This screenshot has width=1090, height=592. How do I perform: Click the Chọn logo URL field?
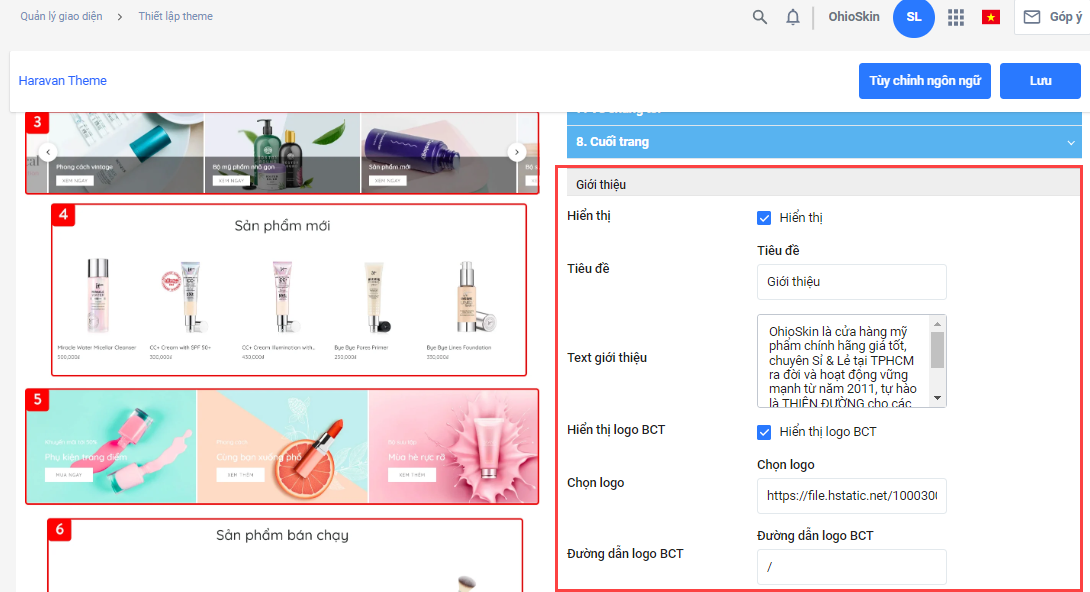[851, 496]
